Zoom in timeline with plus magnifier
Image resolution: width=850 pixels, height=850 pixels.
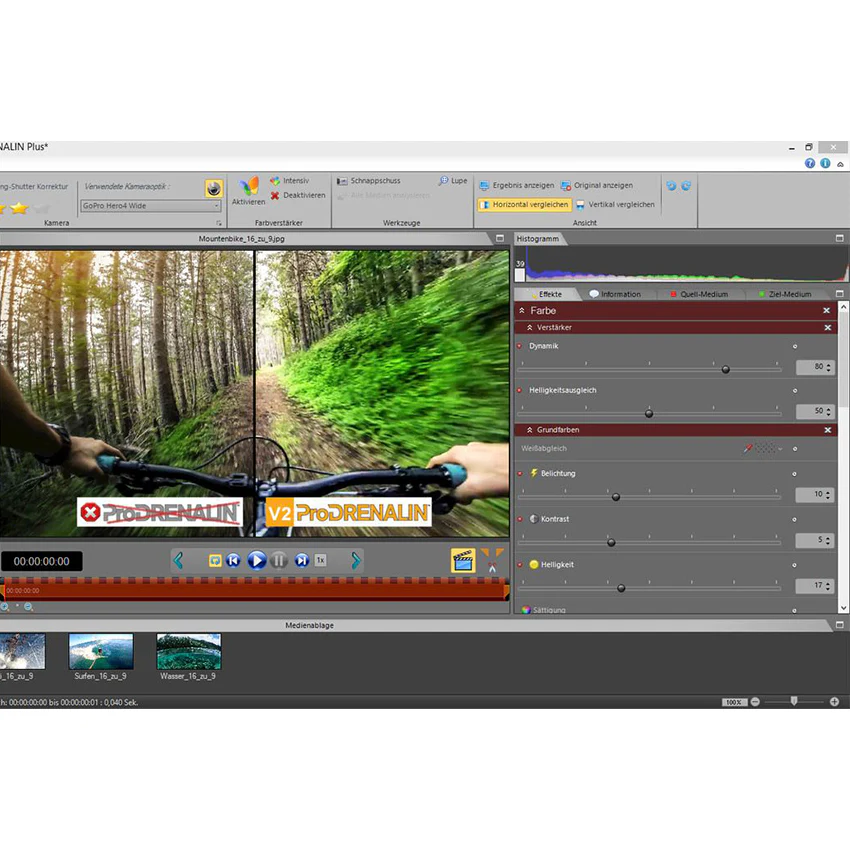click(x=4, y=607)
